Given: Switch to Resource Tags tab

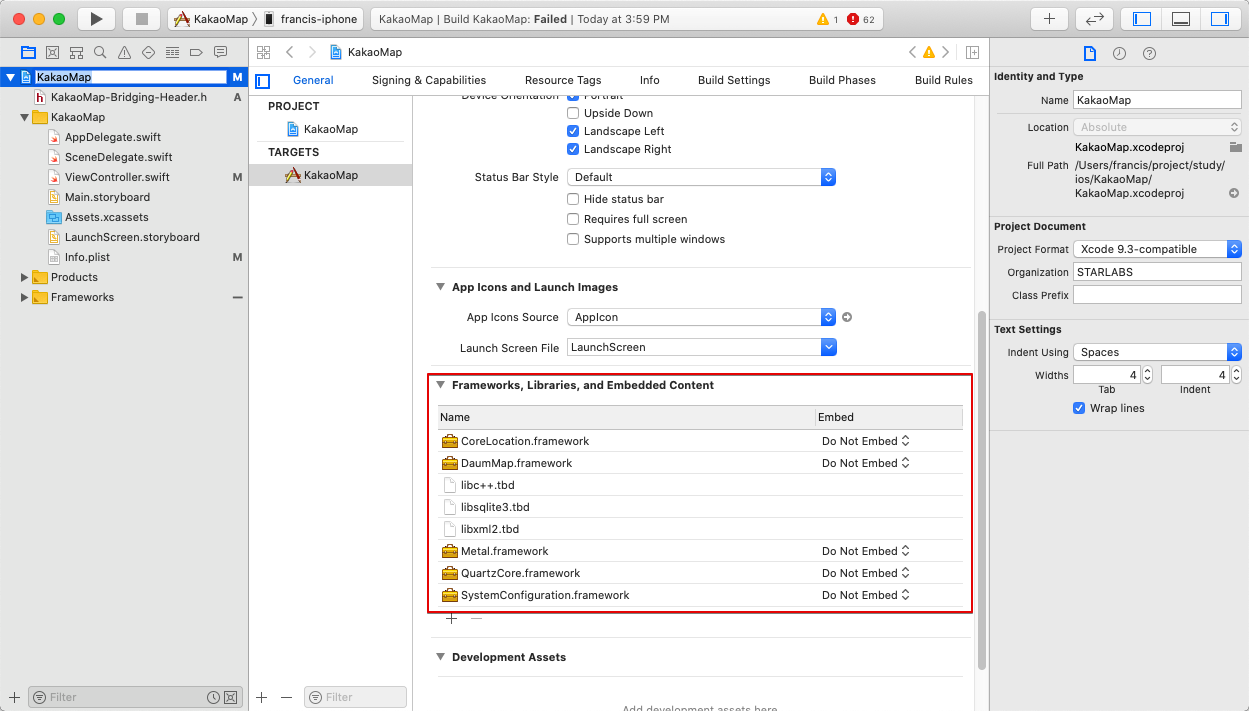Looking at the screenshot, I should click(x=563, y=80).
